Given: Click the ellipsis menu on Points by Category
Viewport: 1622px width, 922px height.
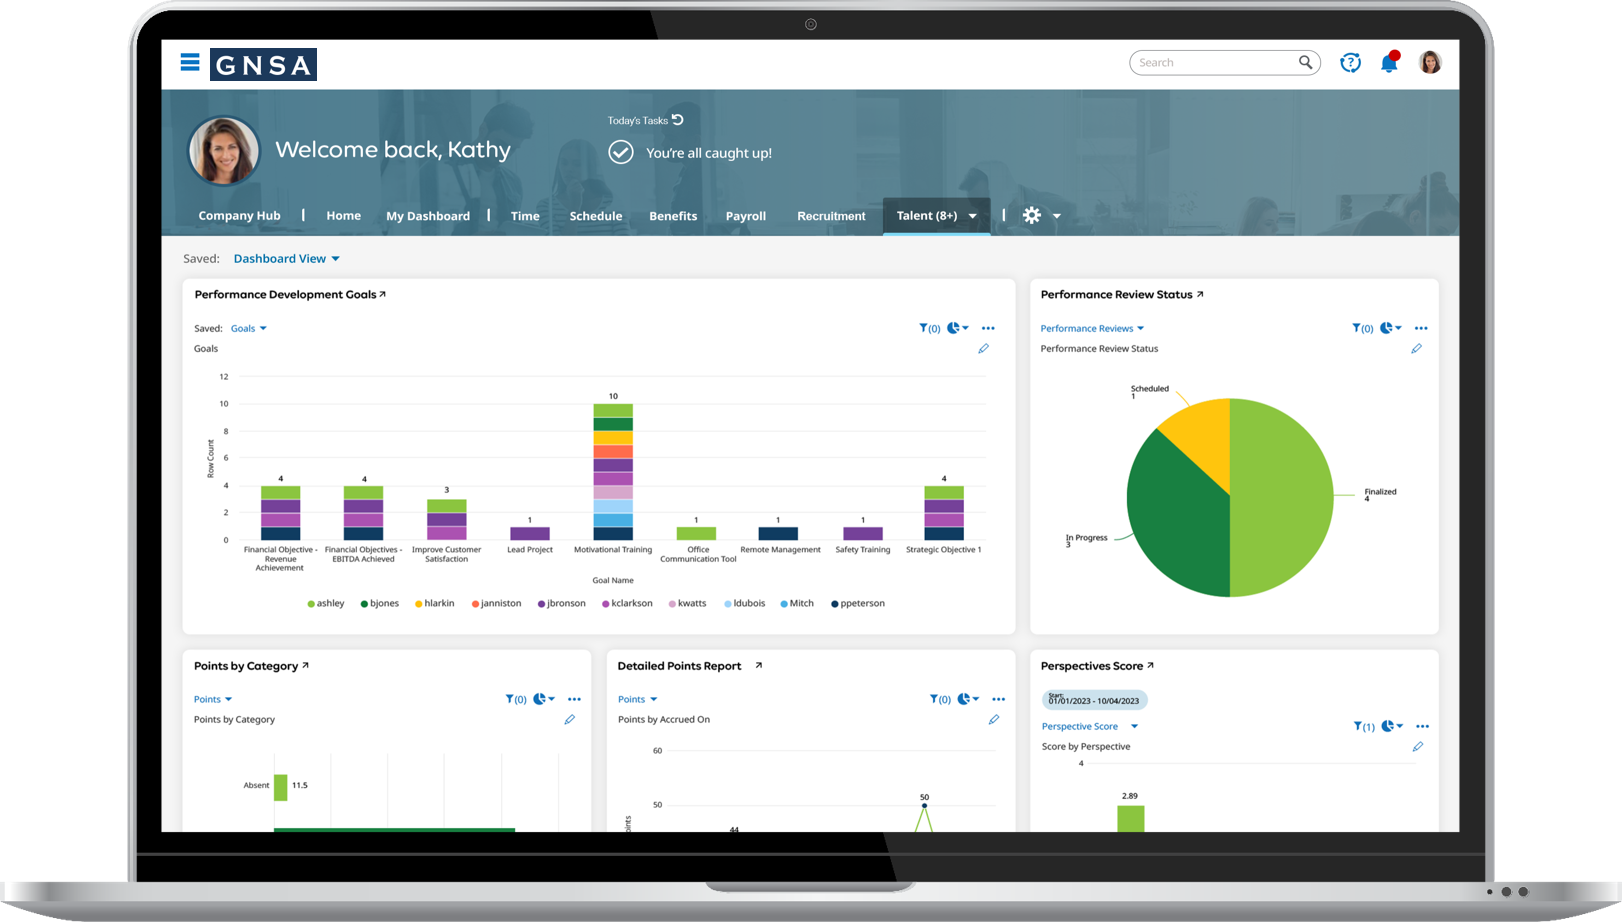Looking at the screenshot, I should pyautogui.click(x=574, y=699).
